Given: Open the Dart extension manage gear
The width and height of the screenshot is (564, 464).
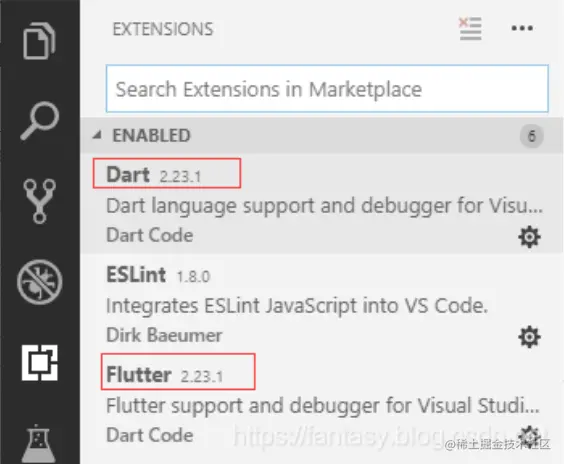Looking at the screenshot, I should pos(529,237).
